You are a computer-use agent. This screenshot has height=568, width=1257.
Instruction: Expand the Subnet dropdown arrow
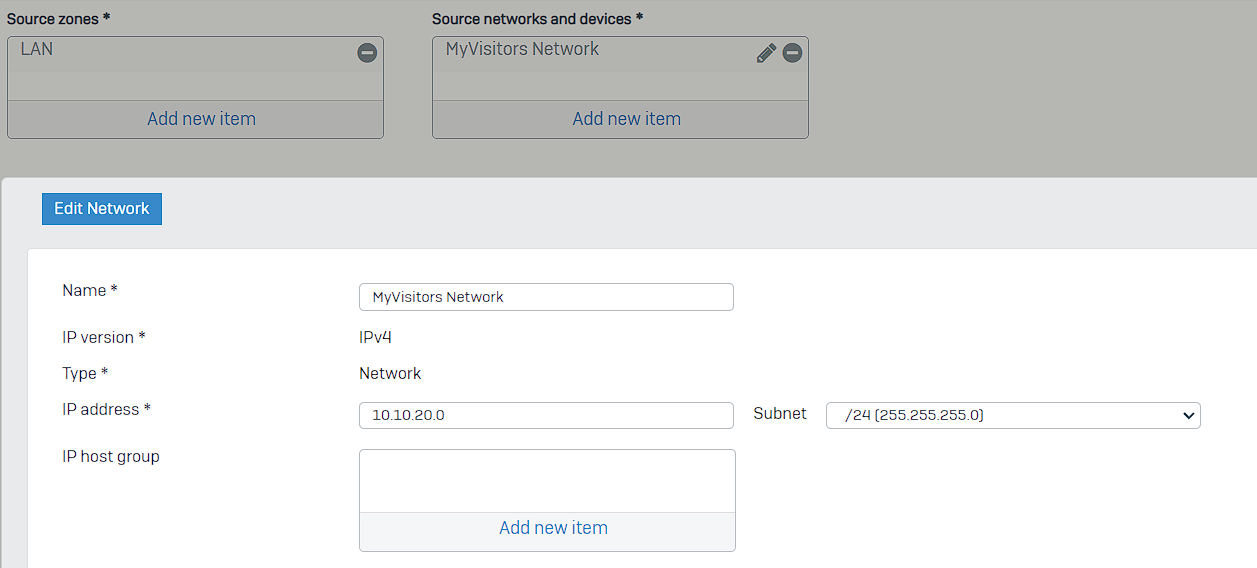pos(1188,415)
